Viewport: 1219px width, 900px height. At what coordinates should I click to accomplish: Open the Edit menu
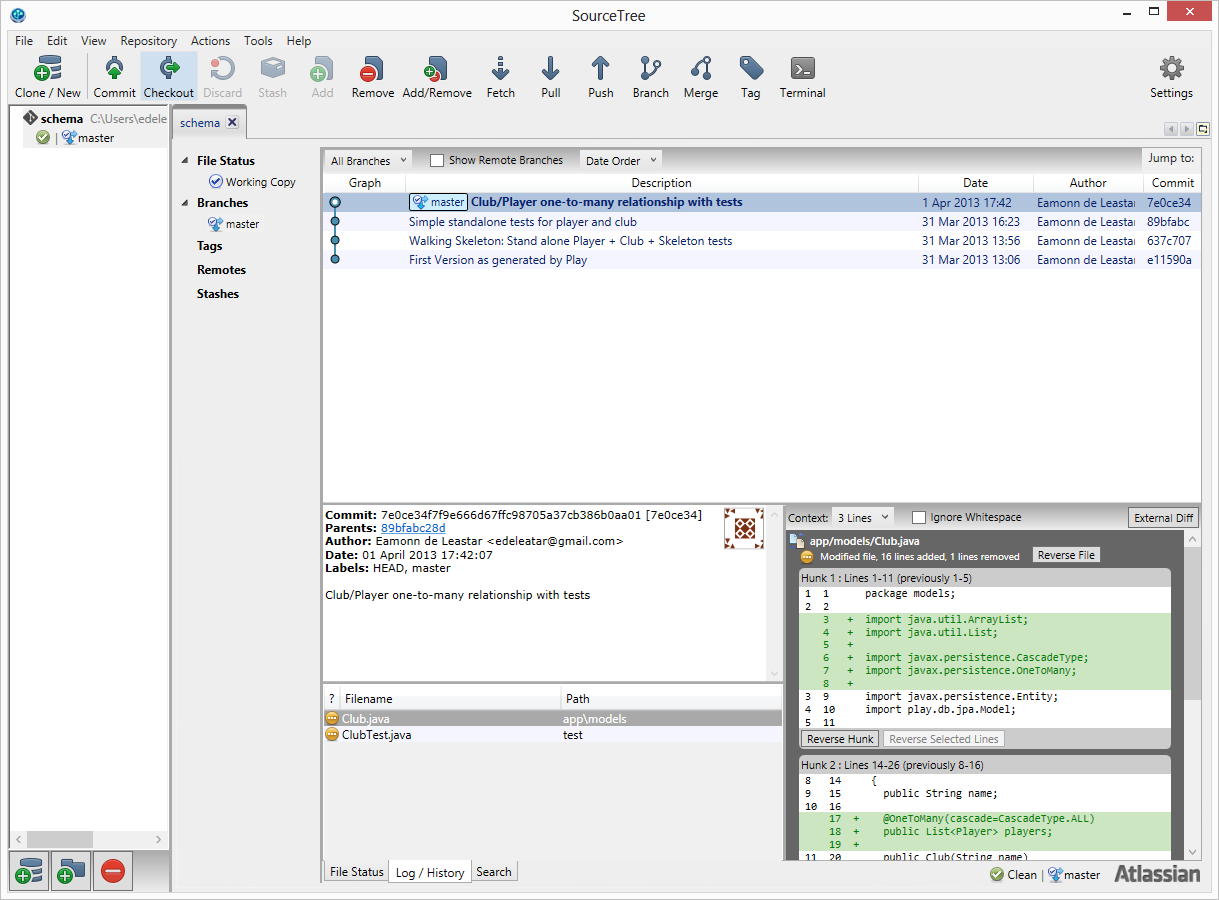pos(57,41)
